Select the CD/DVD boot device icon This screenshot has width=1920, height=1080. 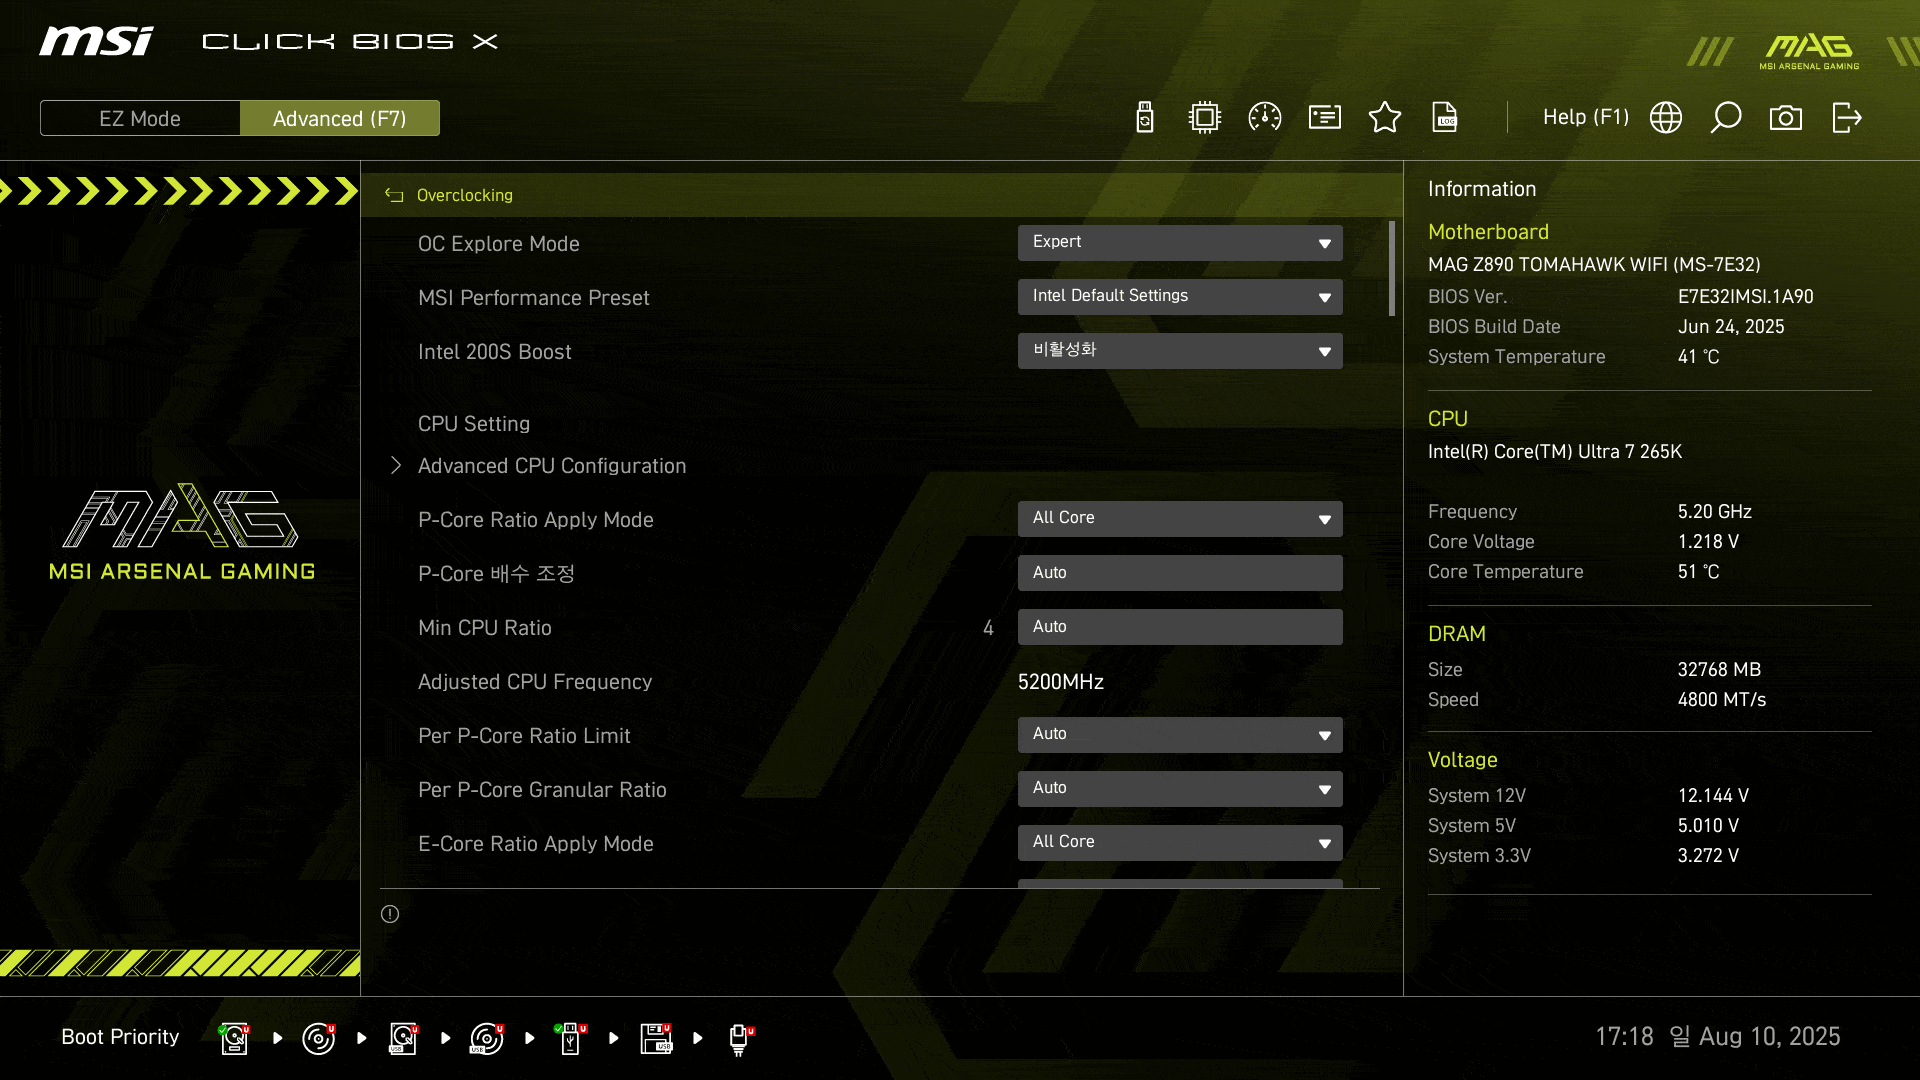pos(319,1038)
